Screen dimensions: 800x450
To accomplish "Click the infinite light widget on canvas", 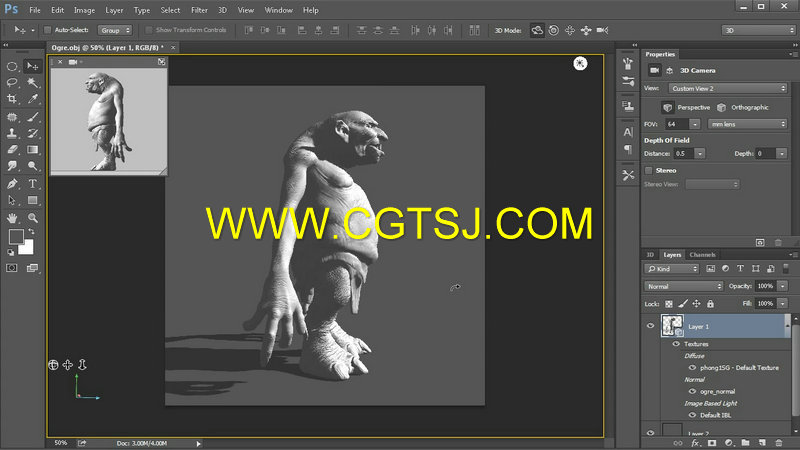I will pyautogui.click(x=580, y=63).
